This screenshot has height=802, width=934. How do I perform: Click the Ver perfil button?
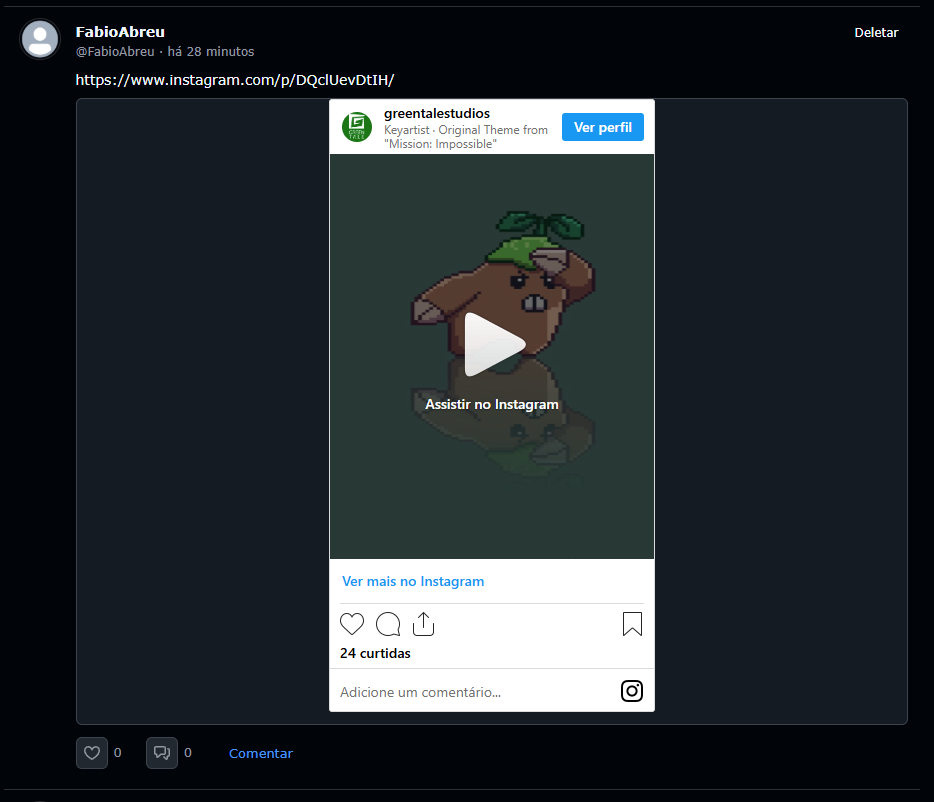click(x=602, y=127)
